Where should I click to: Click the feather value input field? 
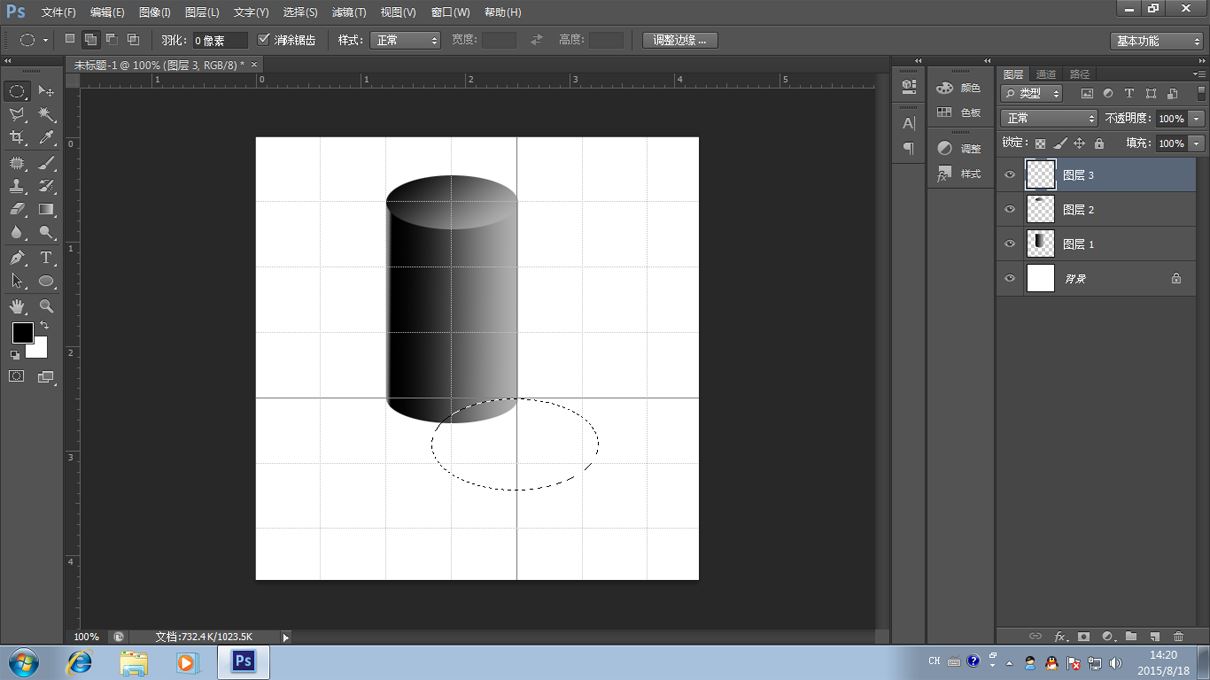[x=219, y=41]
